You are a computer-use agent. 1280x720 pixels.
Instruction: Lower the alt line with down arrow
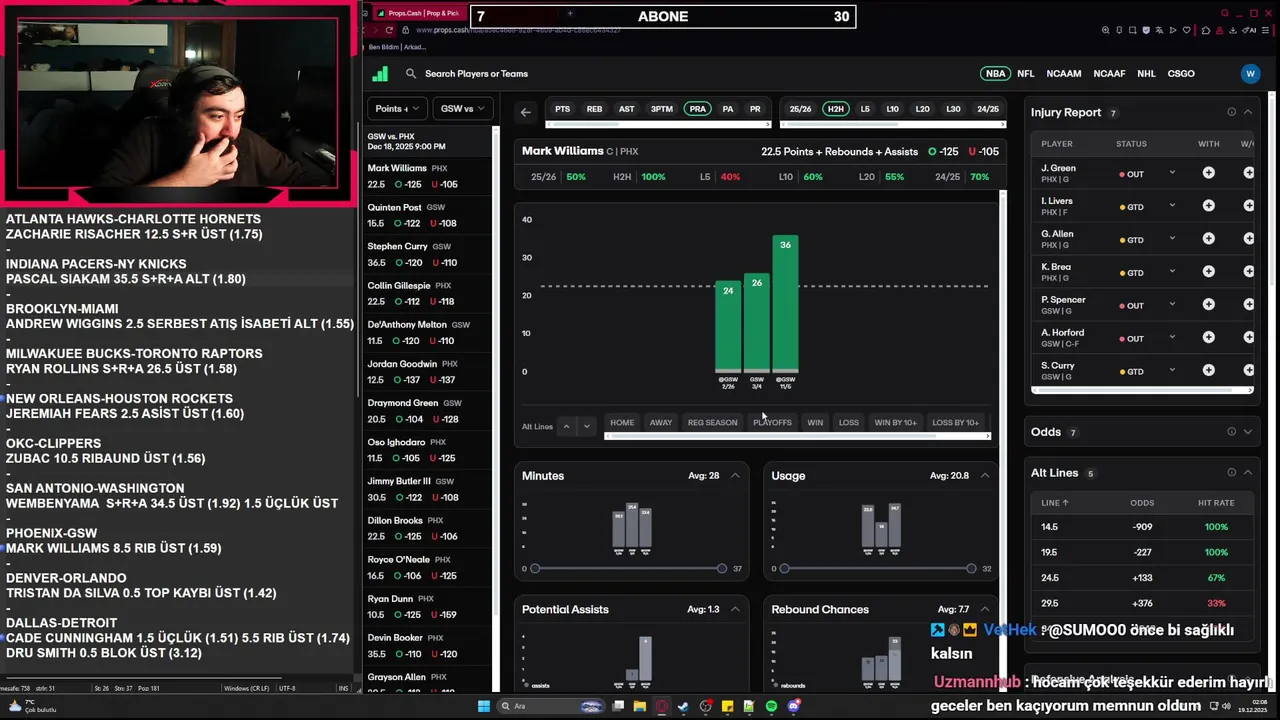[587, 426]
